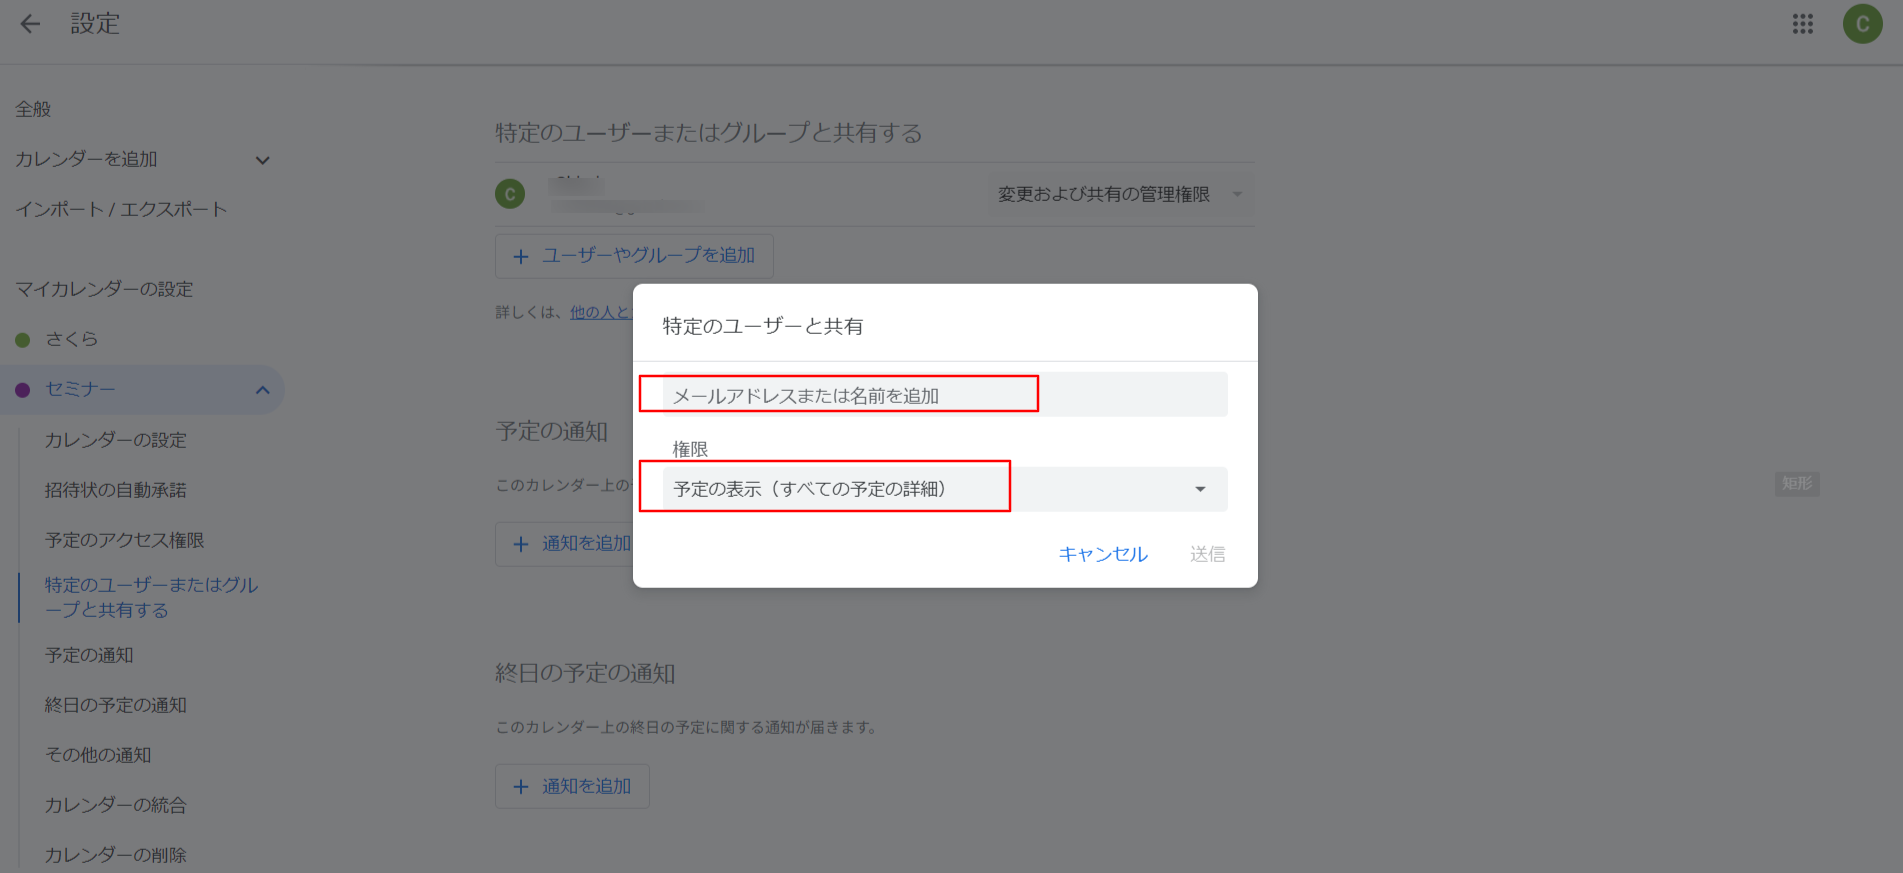Screen dimensions: 1903x873
Task: Open the Google apps grid icon
Action: (x=1802, y=24)
